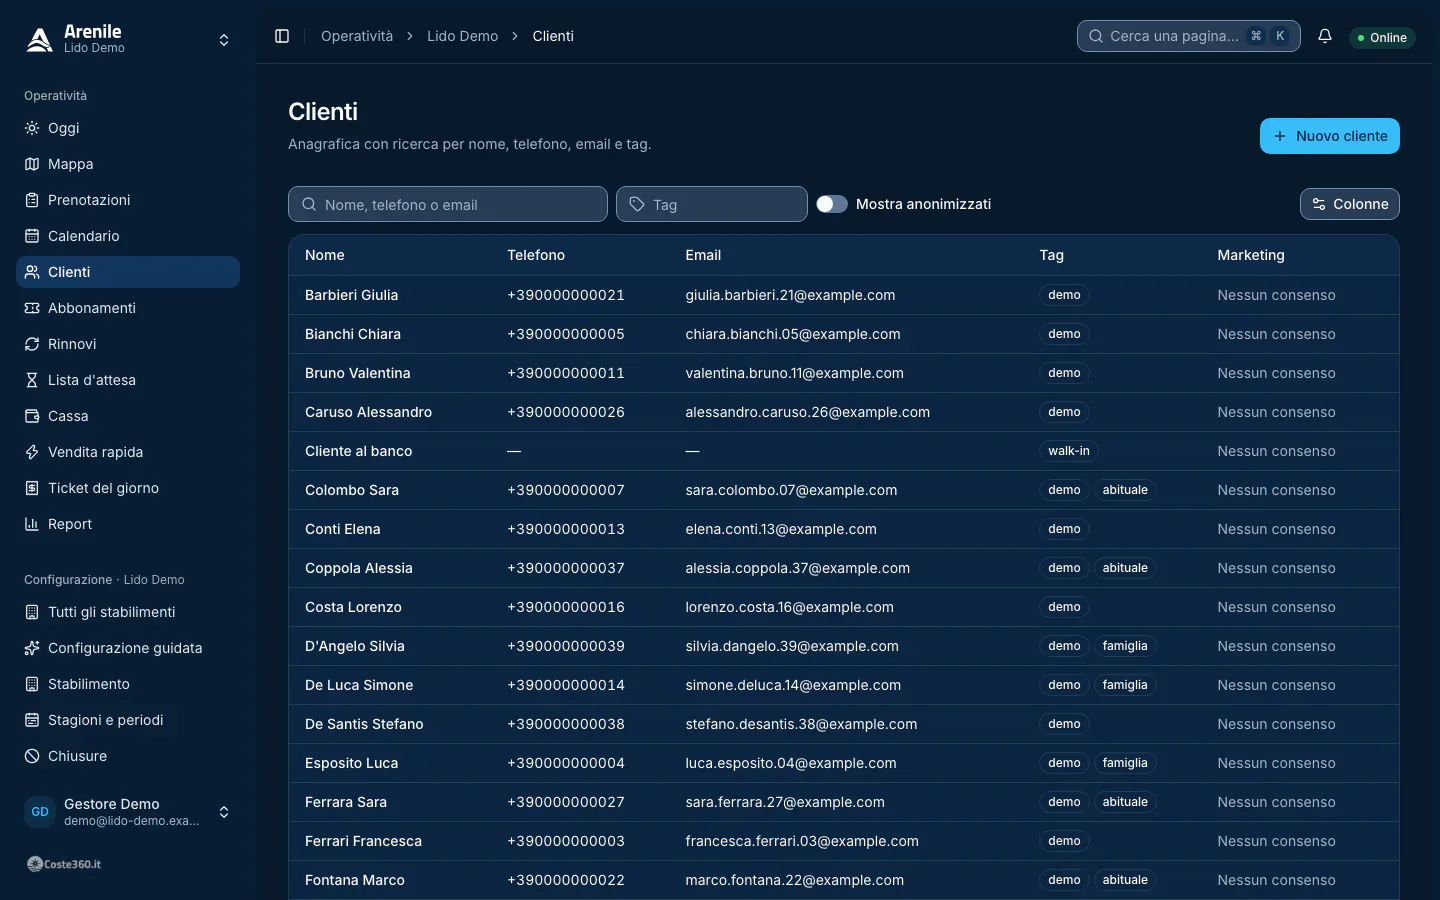Focus the Tag filter field

click(x=712, y=204)
